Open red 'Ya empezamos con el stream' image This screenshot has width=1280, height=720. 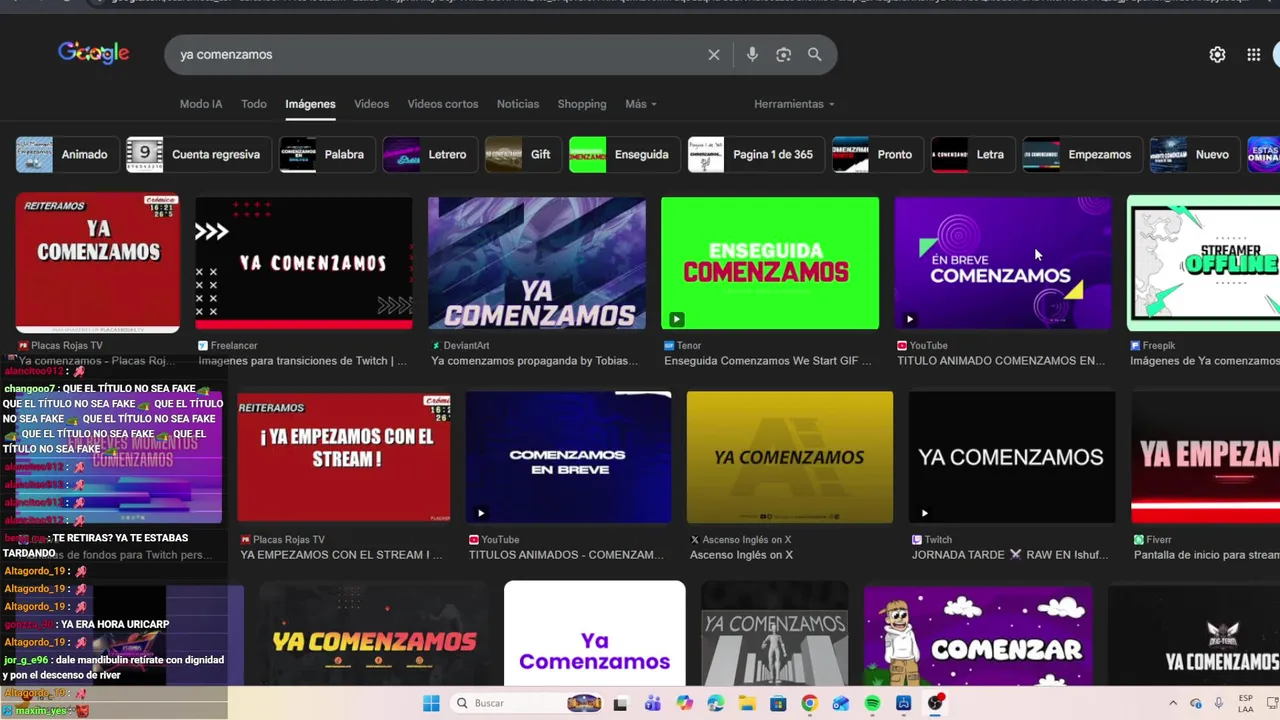(x=344, y=457)
